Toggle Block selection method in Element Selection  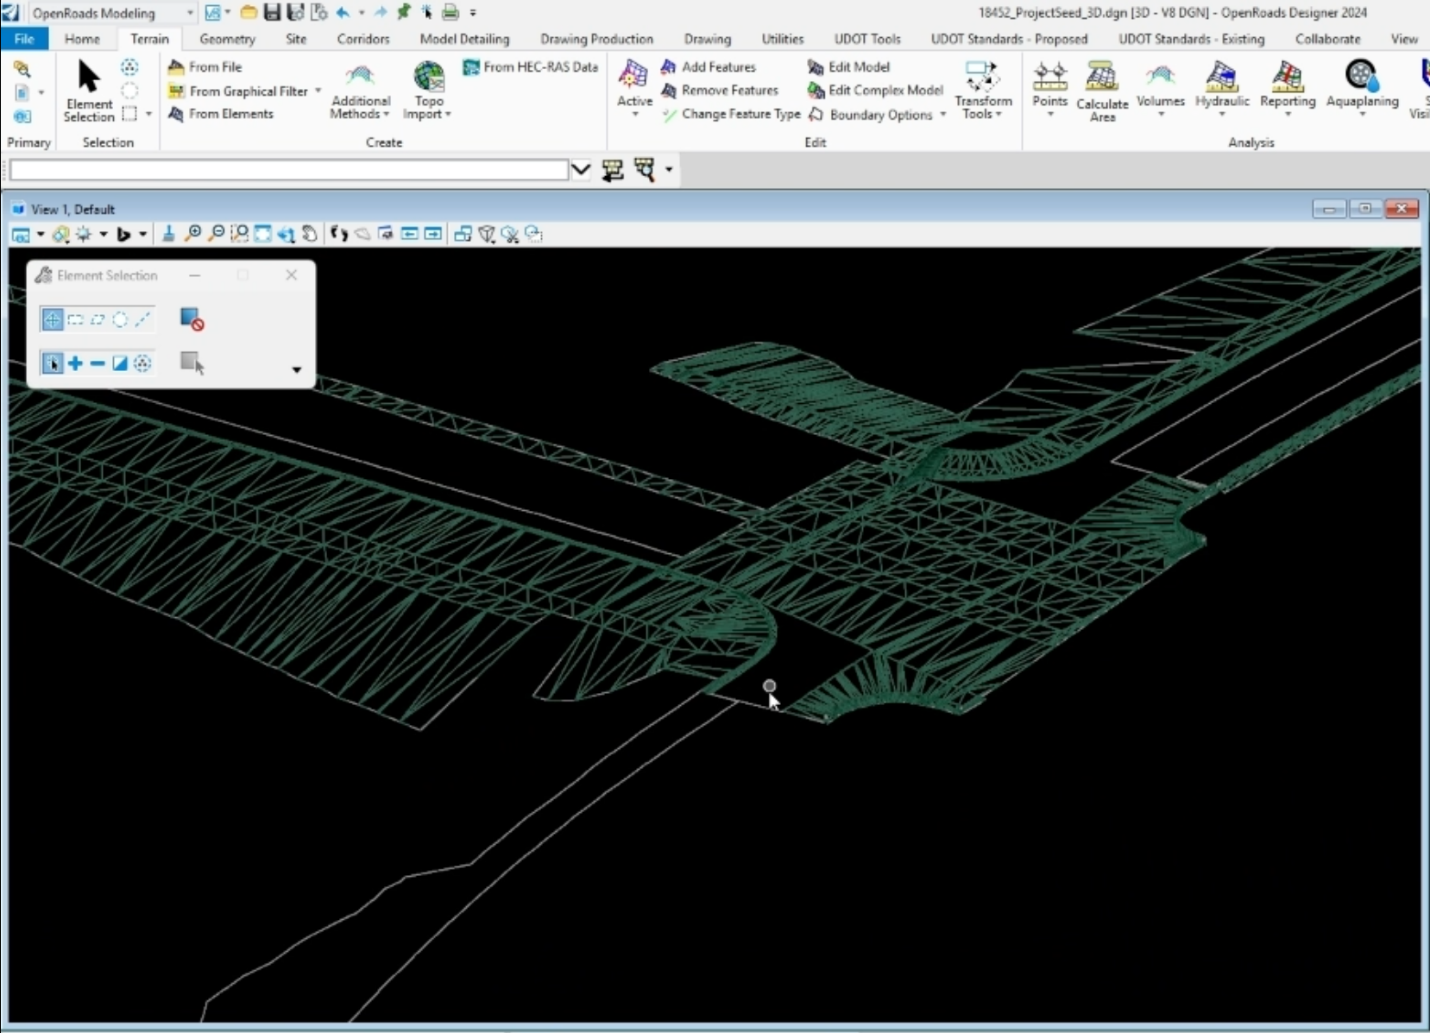point(75,320)
